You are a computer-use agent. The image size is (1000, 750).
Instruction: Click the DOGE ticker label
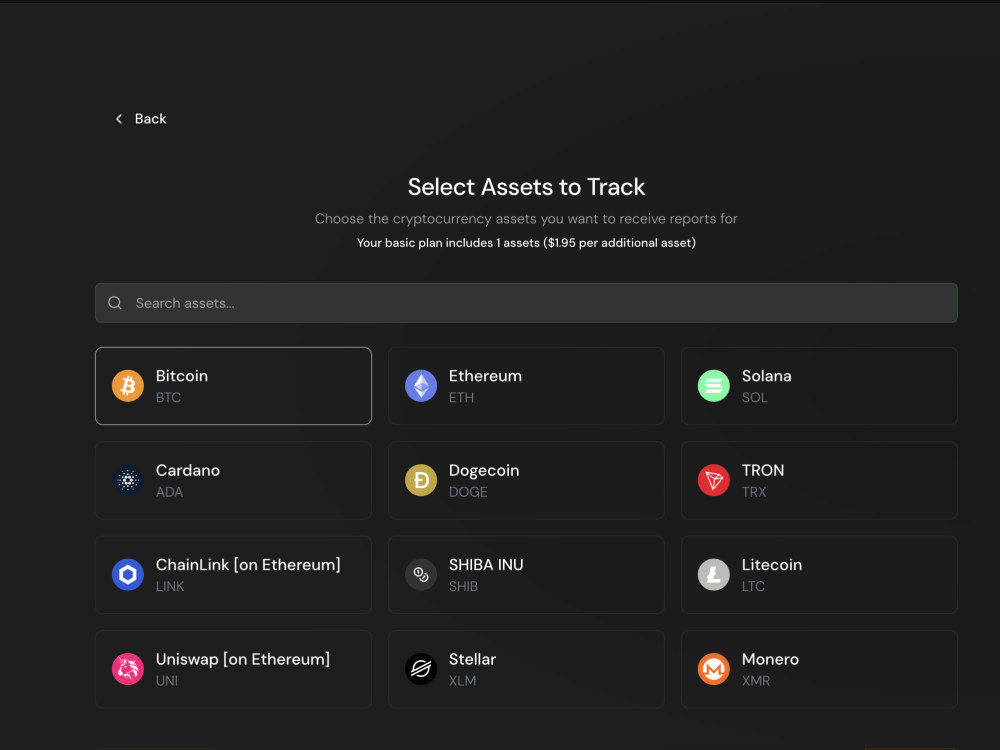[468, 492]
